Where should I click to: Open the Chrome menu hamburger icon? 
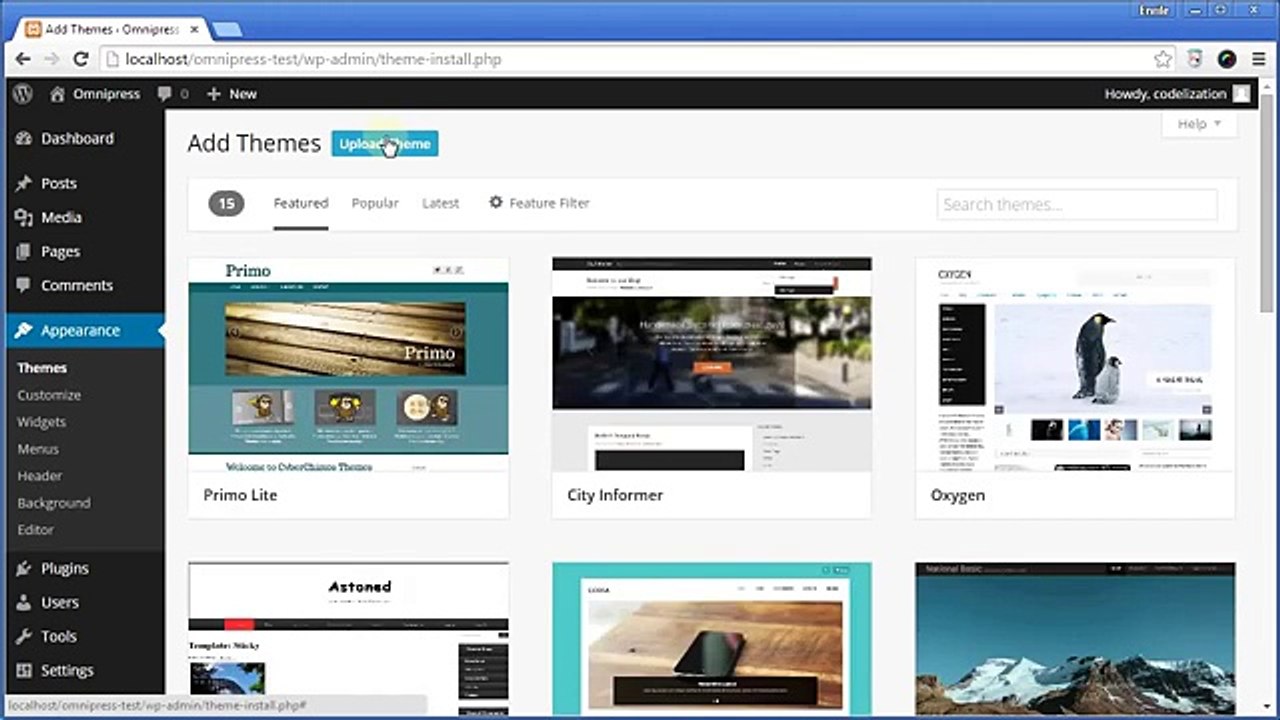point(1259,59)
